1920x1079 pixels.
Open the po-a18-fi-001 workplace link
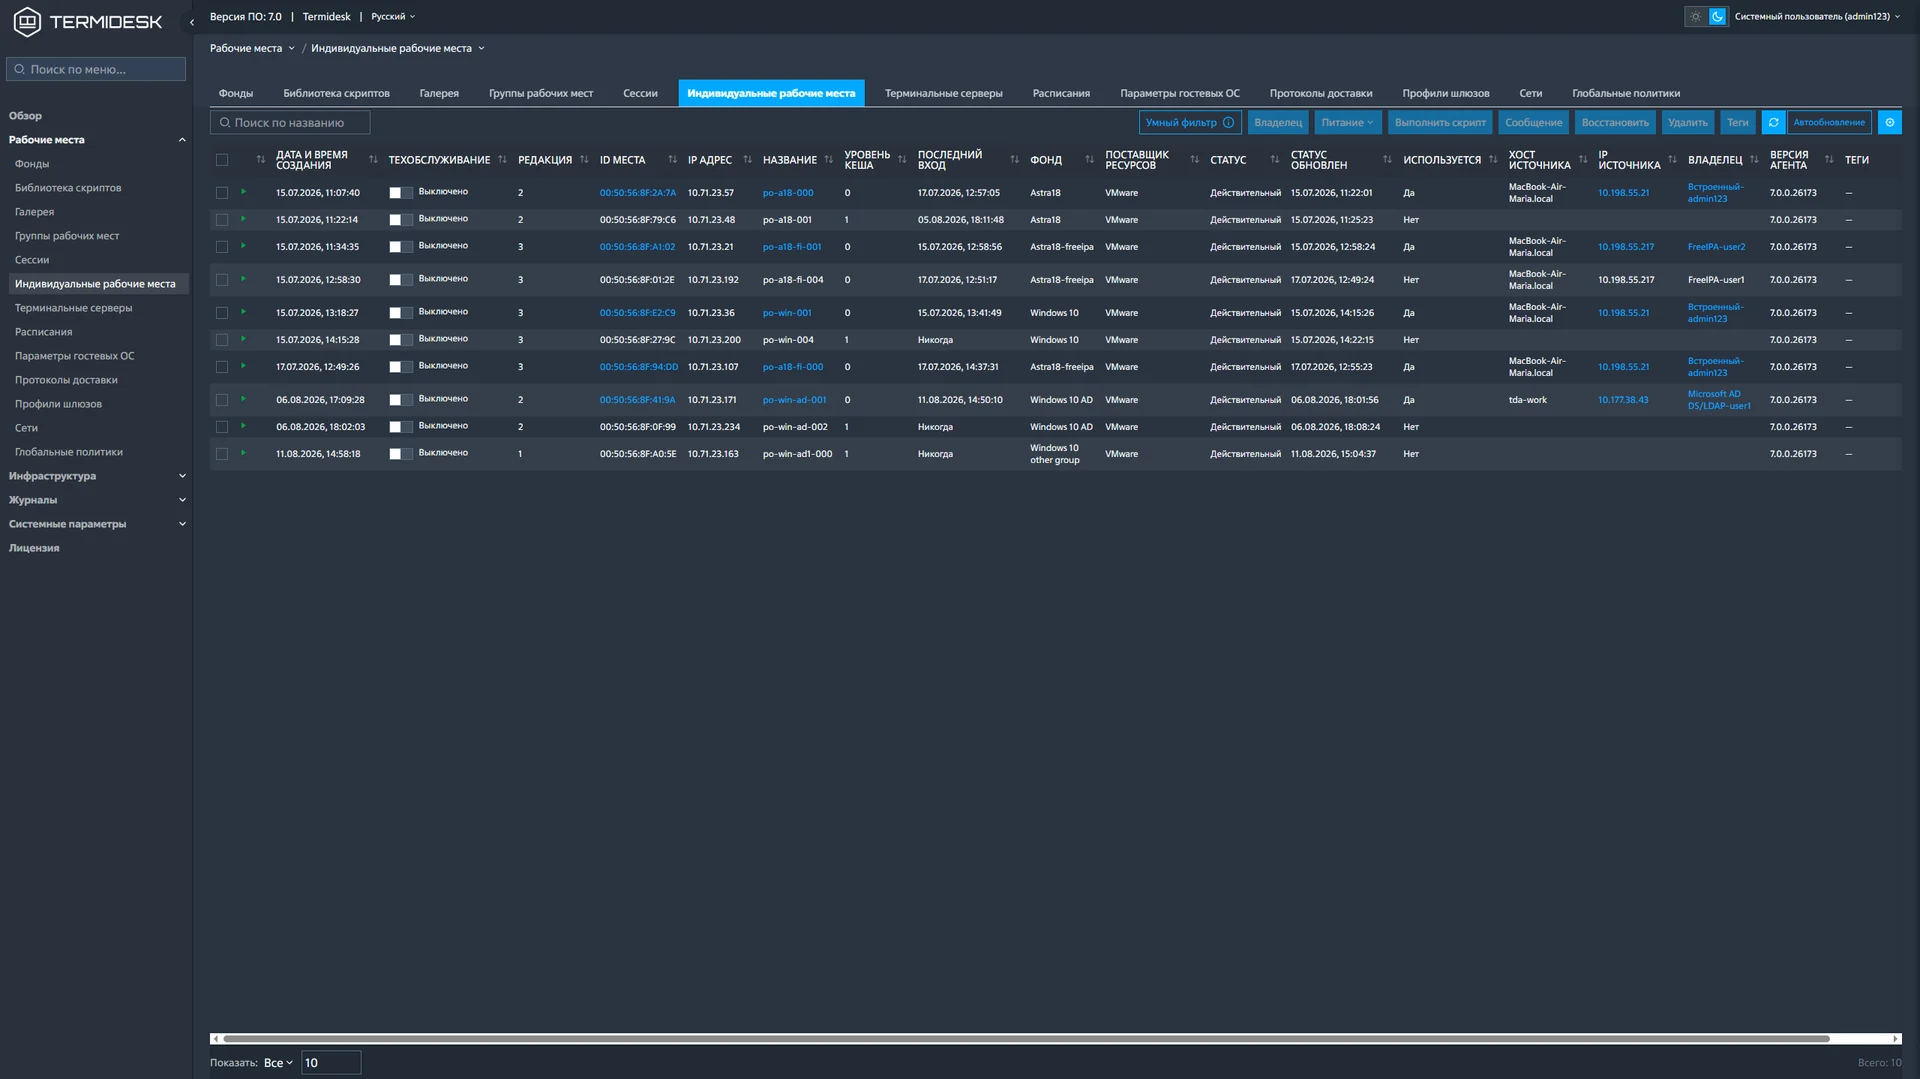point(792,247)
